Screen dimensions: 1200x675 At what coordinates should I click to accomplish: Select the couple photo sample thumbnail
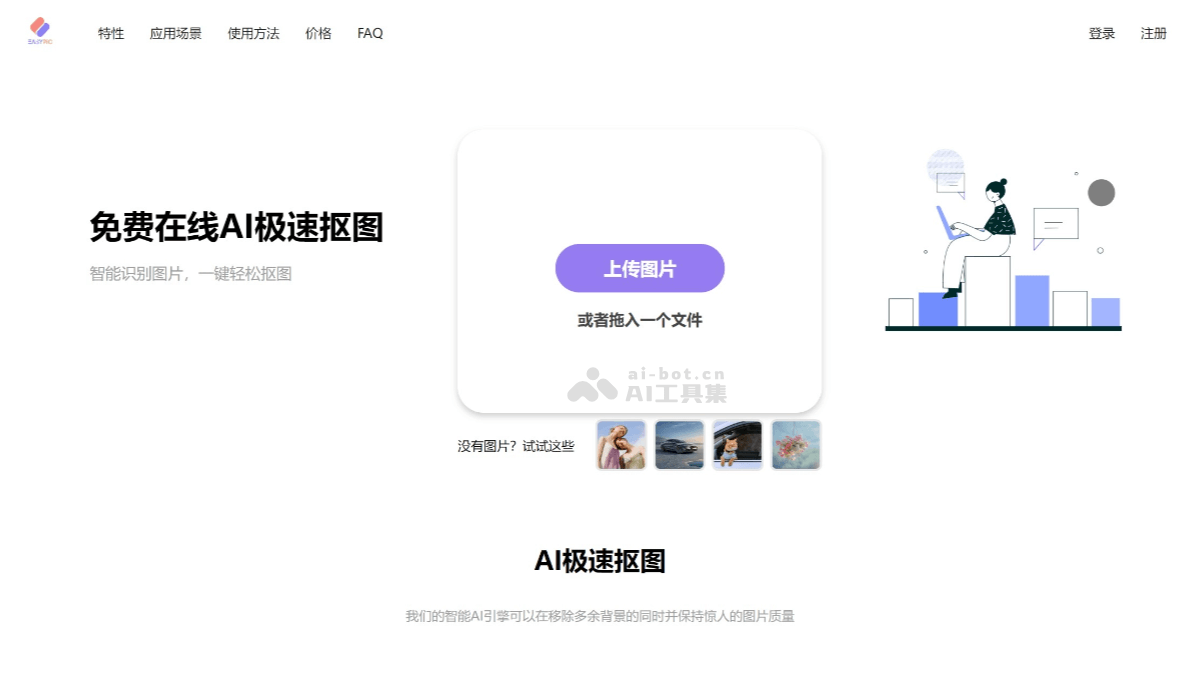(x=621, y=444)
